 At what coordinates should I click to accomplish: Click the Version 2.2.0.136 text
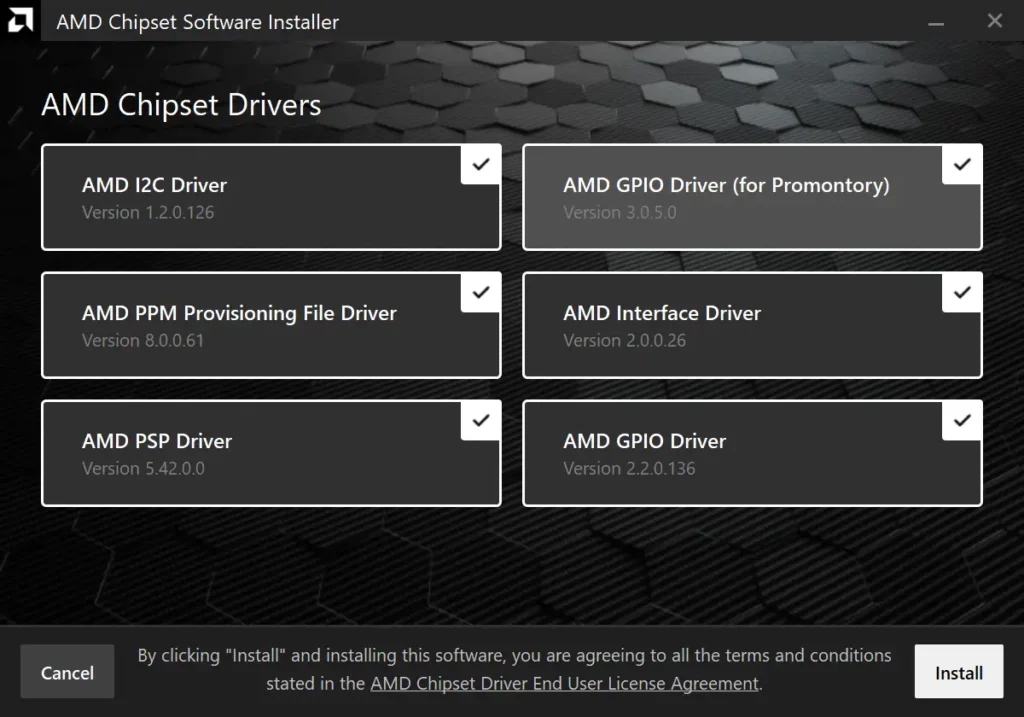click(x=629, y=469)
